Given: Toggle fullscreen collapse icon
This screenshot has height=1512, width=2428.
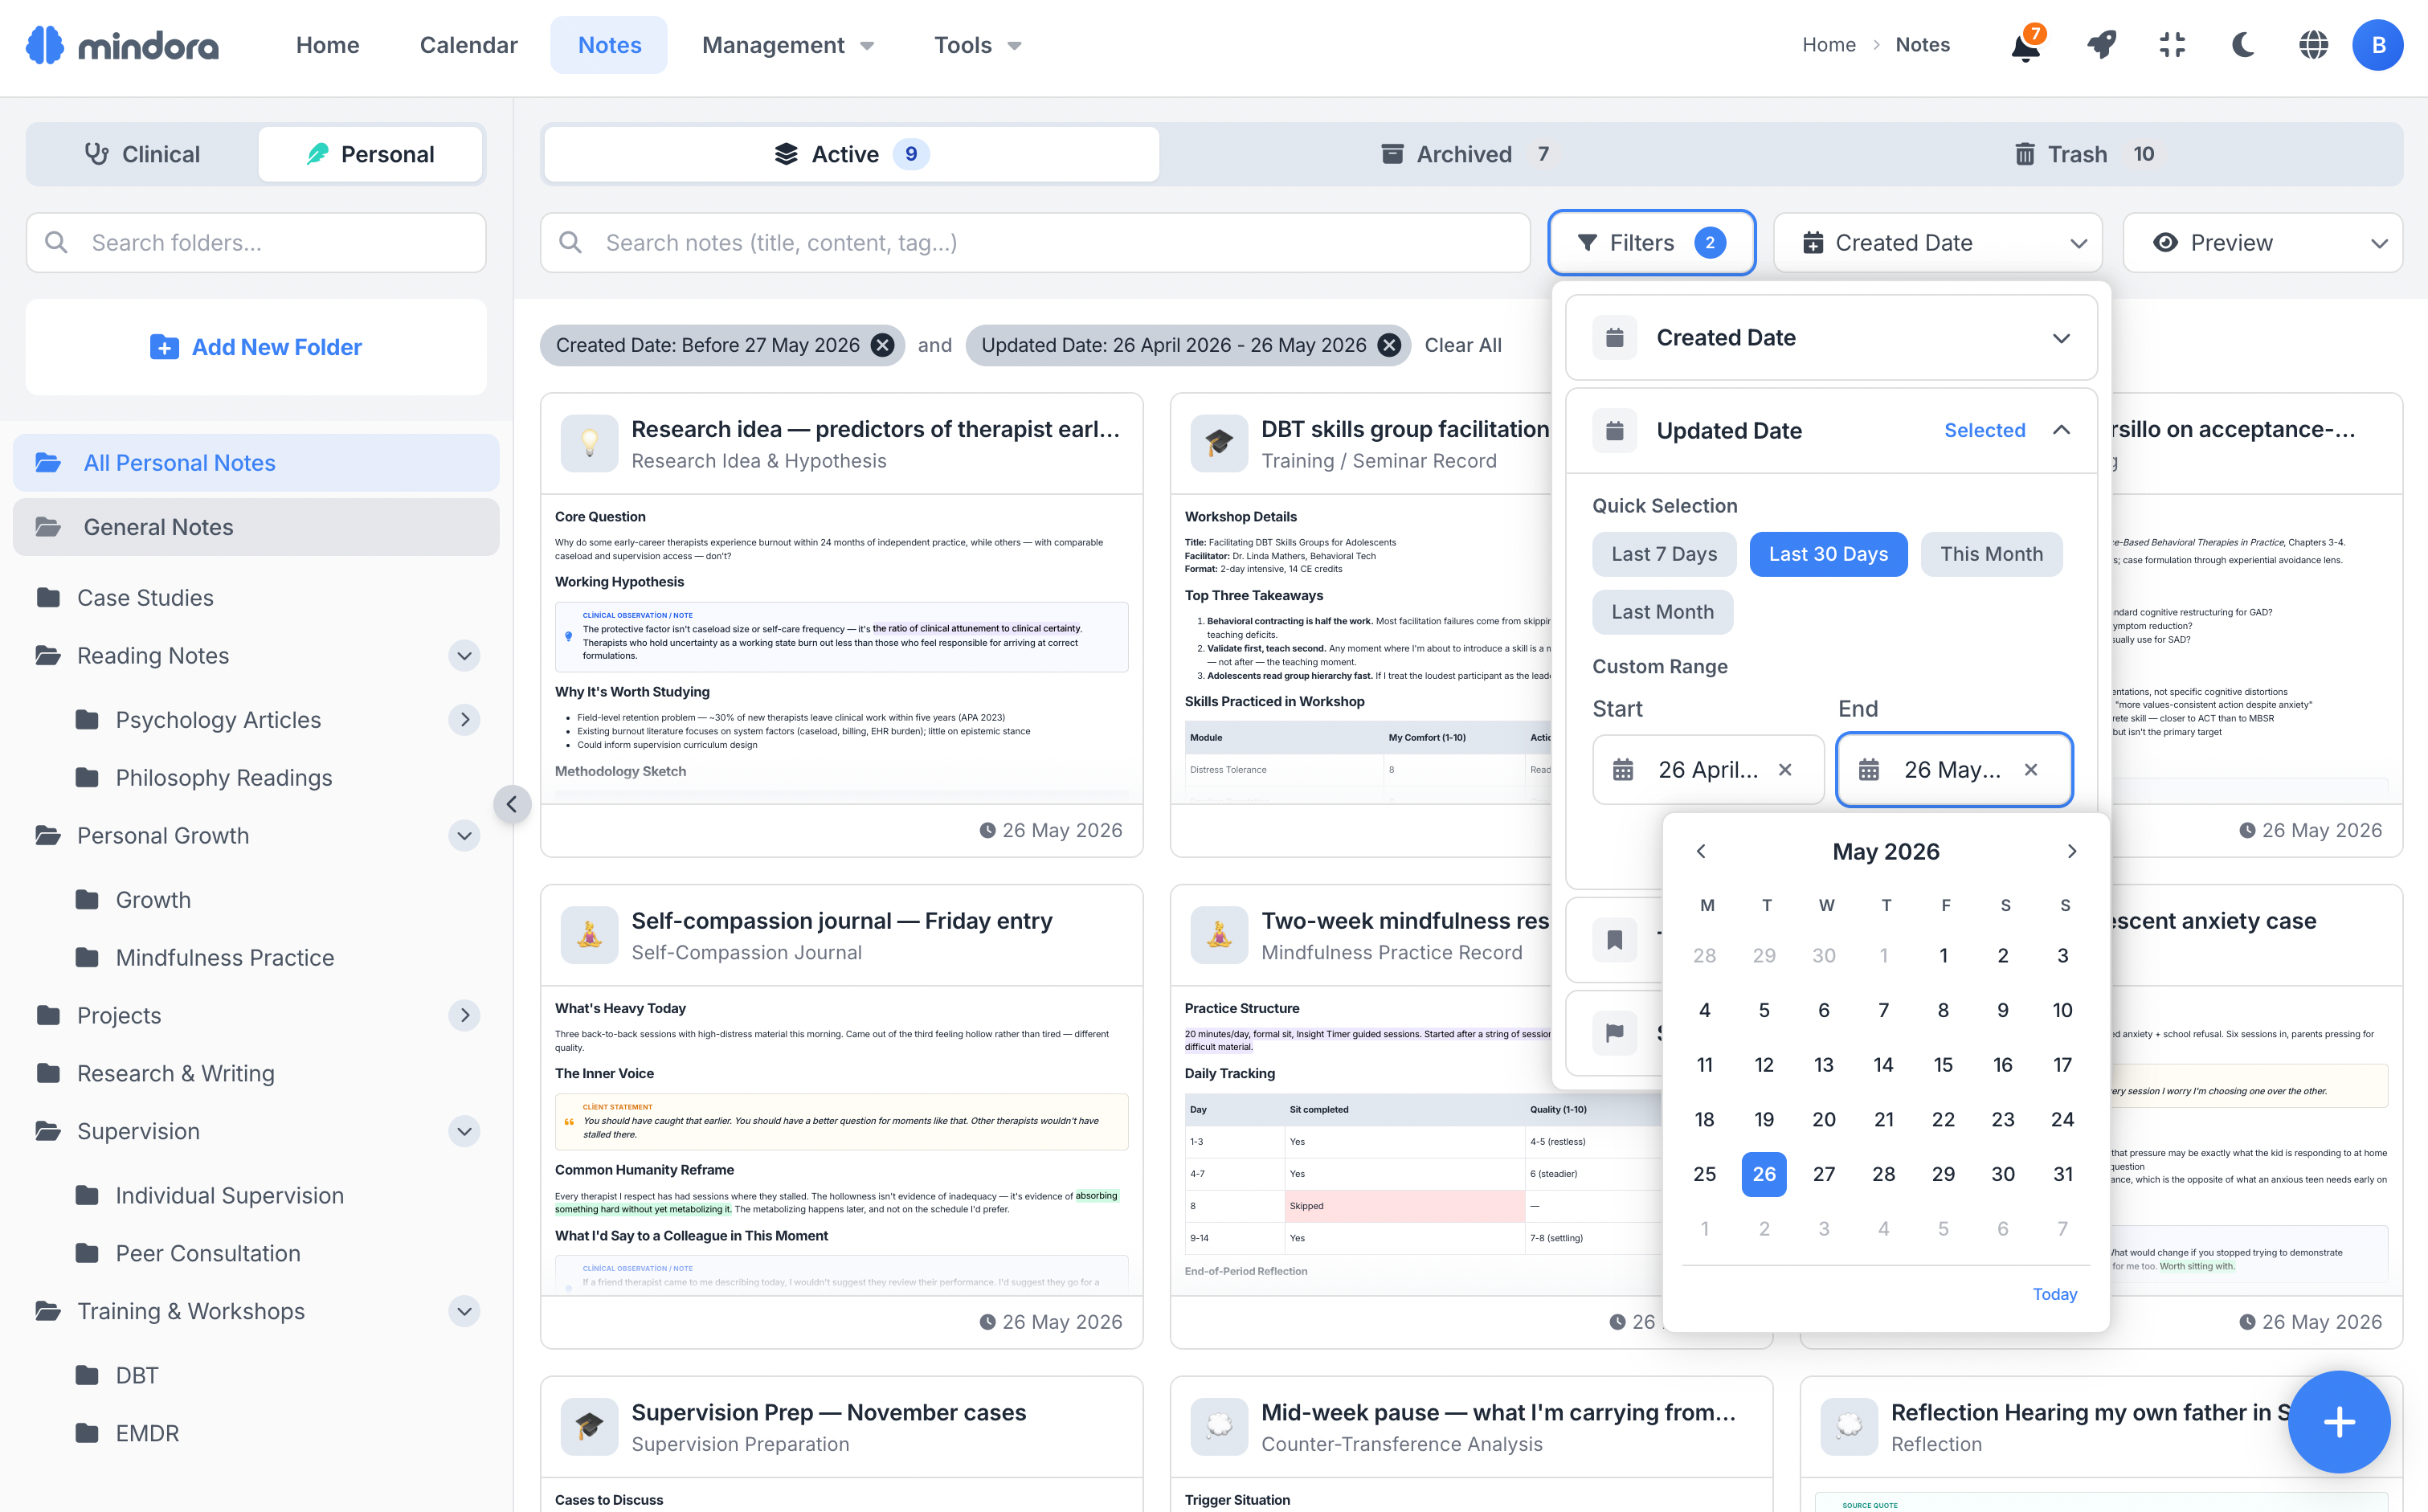Looking at the screenshot, I should pos(2172,45).
